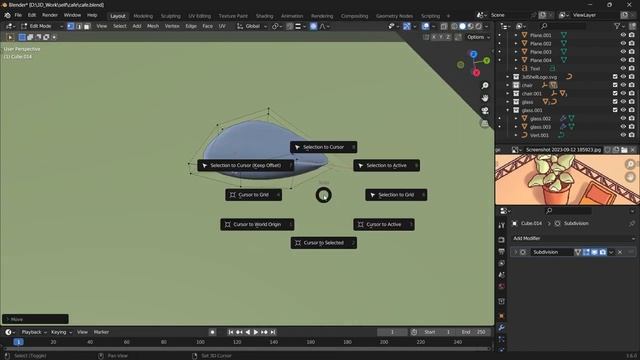Open the UV menu in viewport header
This screenshot has height=360, width=640.
click(x=222, y=26)
